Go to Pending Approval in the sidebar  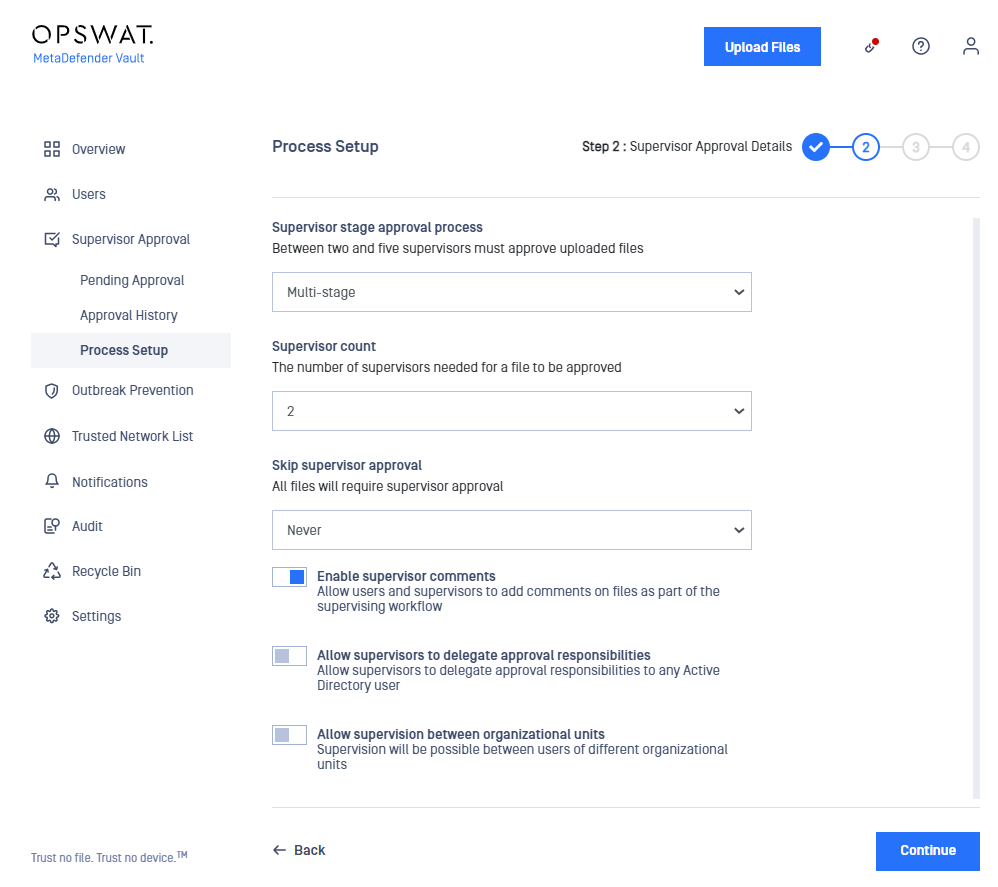coord(132,280)
